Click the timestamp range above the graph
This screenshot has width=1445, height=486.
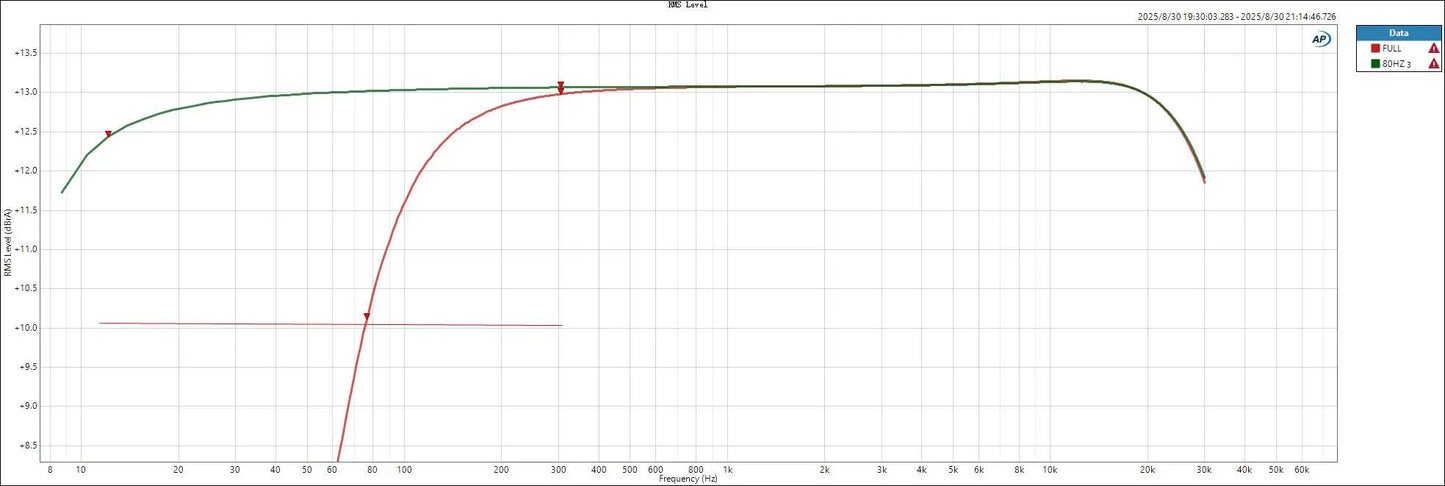coord(1237,17)
